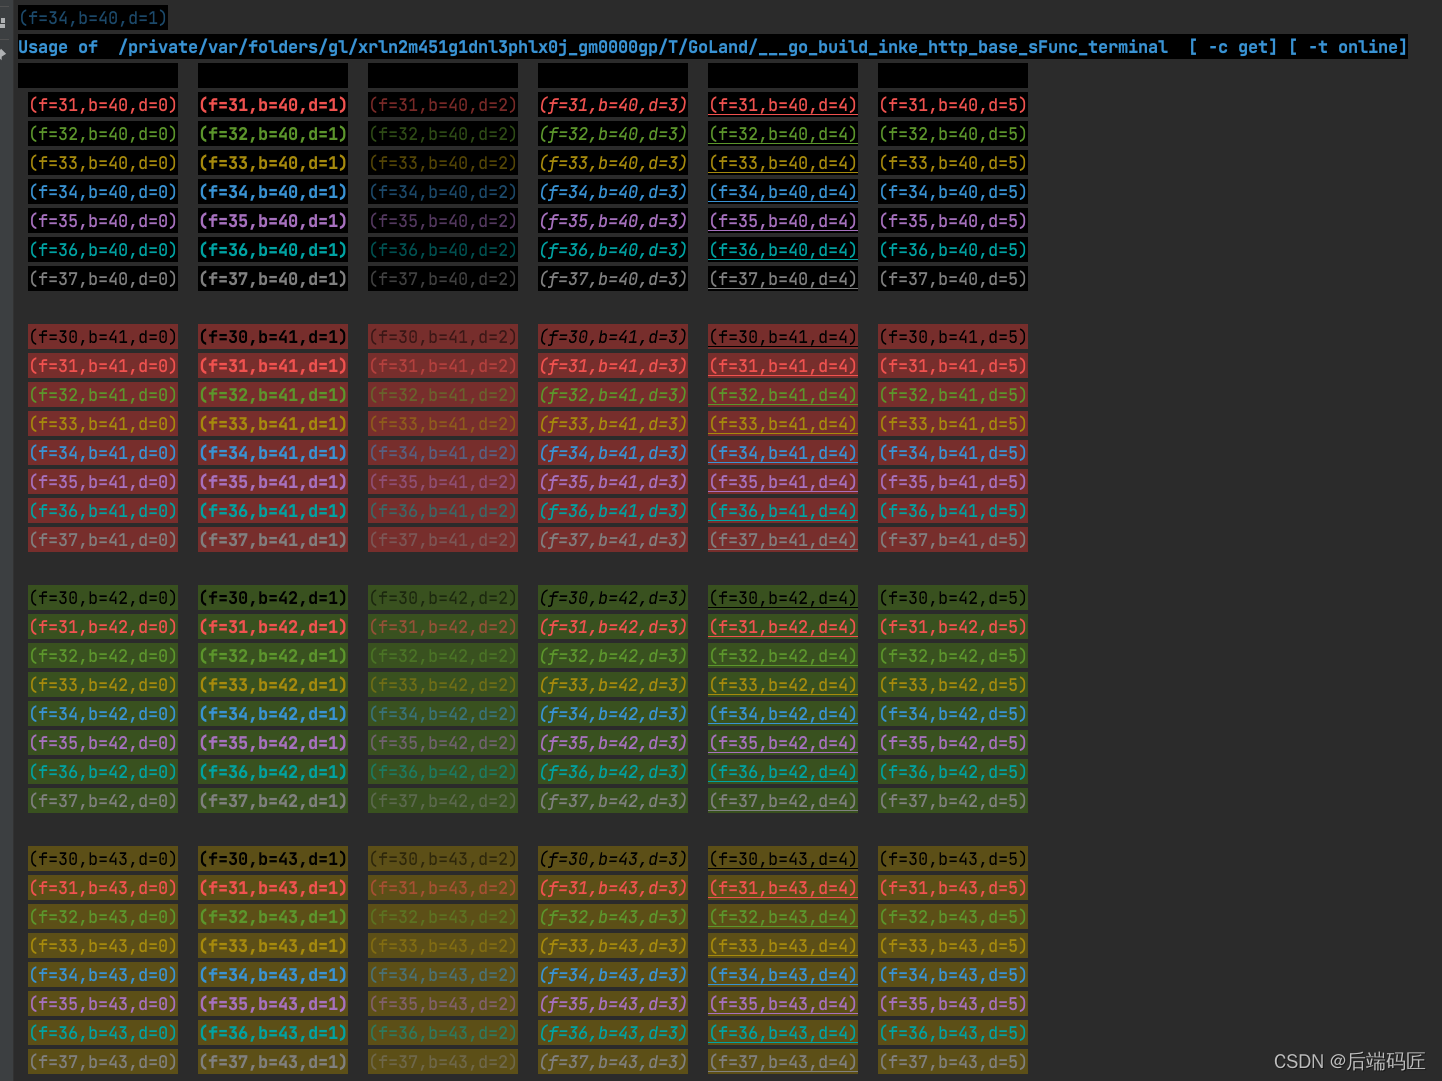Image resolution: width=1442 pixels, height=1081 pixels.
Task: Click '(f=37,b=40,d=4)' underlined entry
Action: [783, 279]
